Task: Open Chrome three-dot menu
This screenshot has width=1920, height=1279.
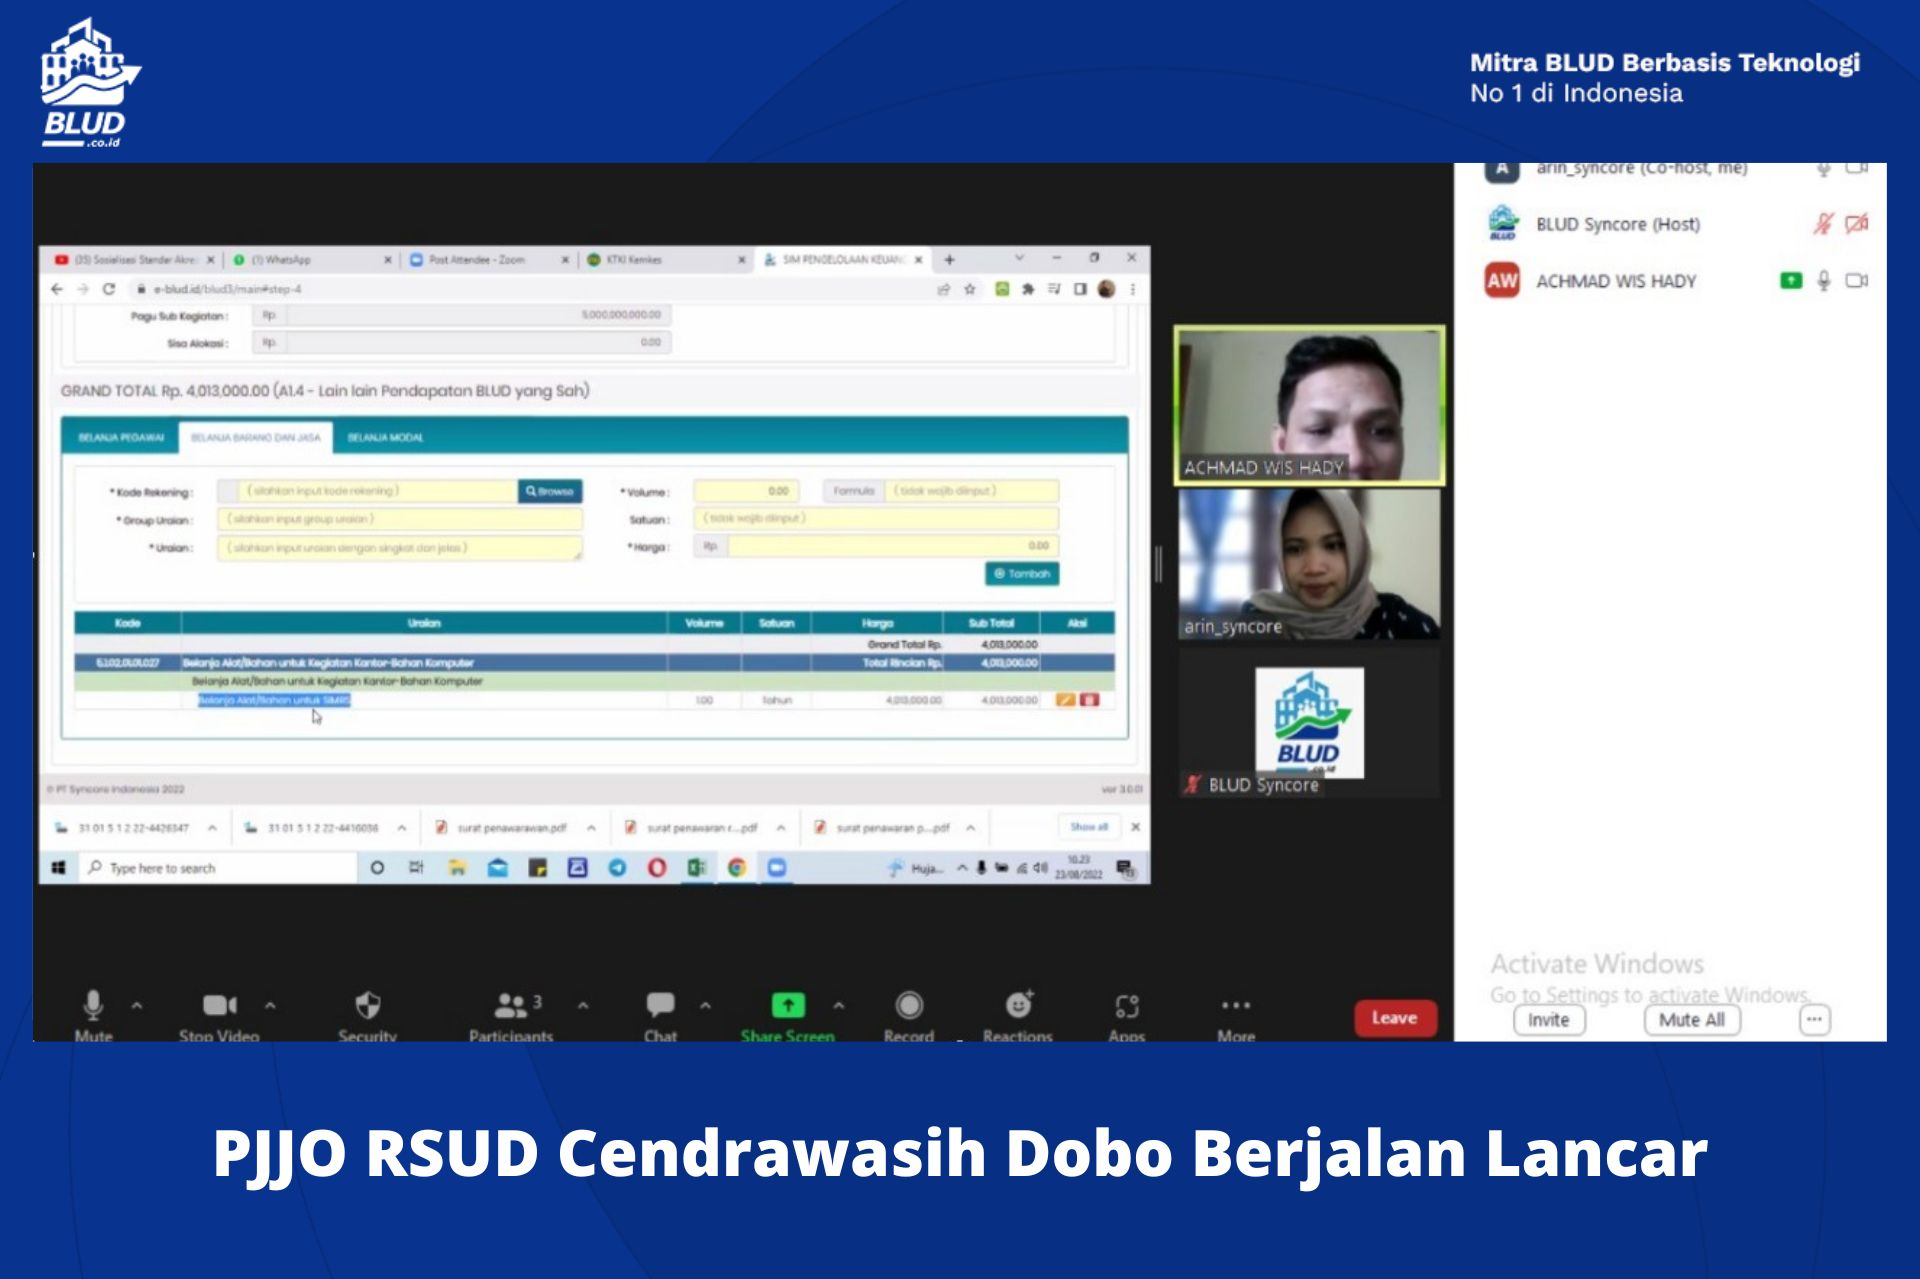Action: [x=1133, y=289]
